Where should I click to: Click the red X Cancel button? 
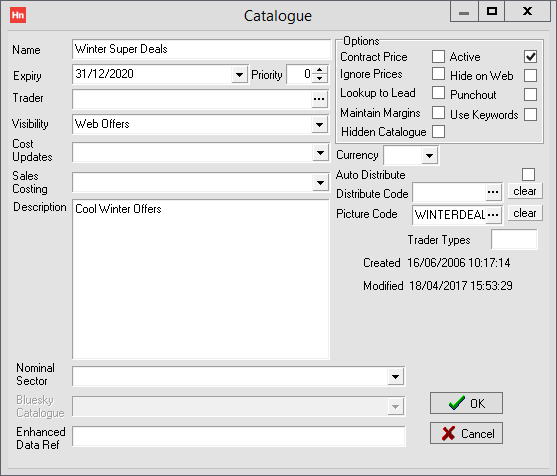[466, 433]
